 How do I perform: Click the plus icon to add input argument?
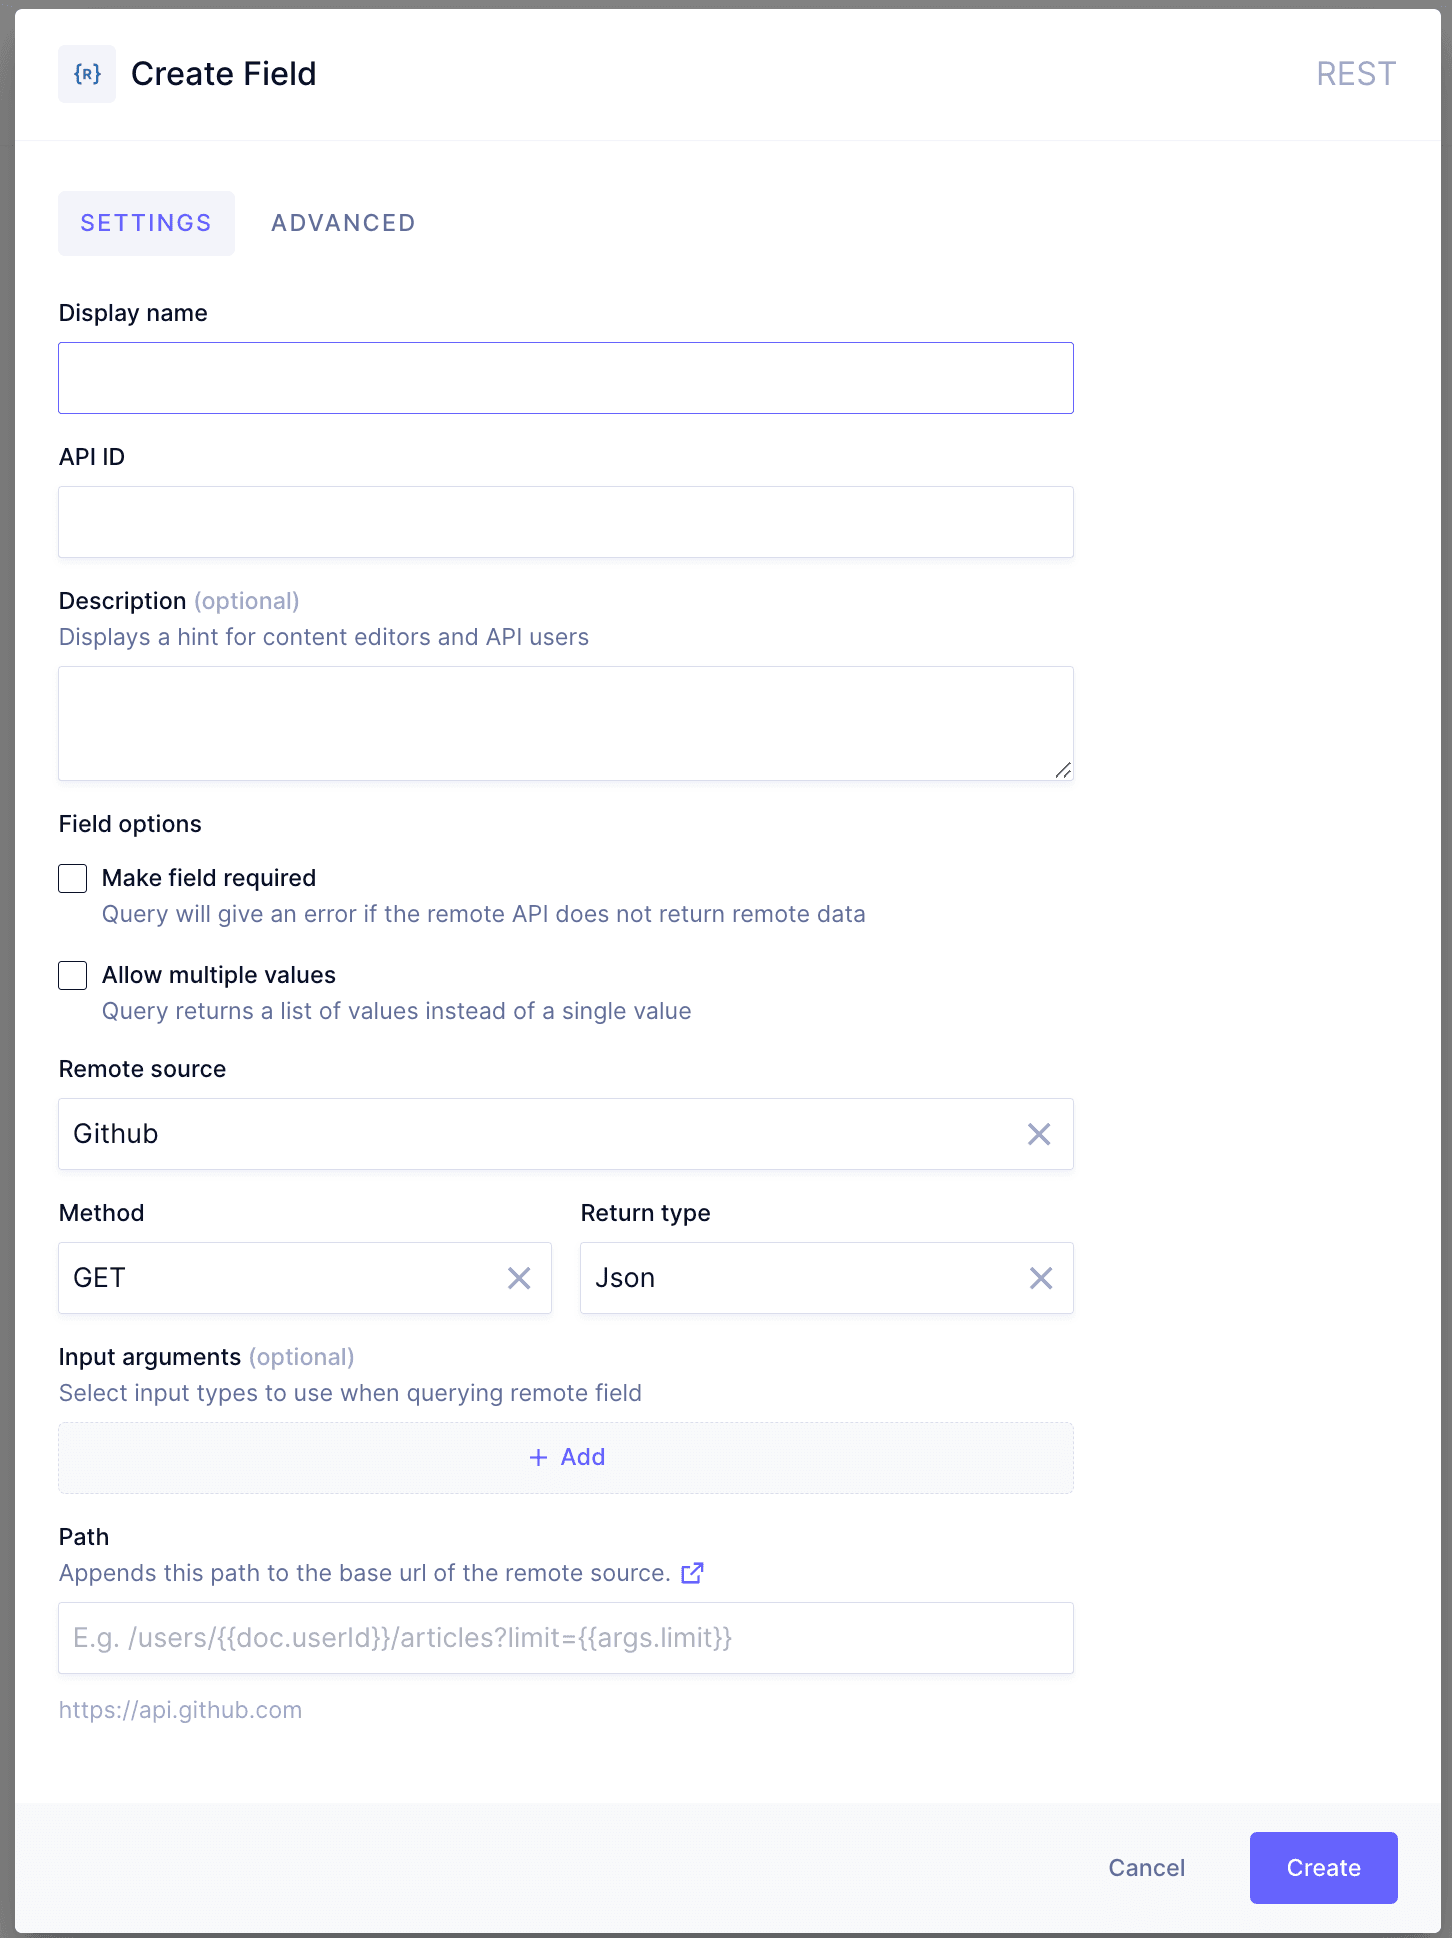pos(539,1457)
